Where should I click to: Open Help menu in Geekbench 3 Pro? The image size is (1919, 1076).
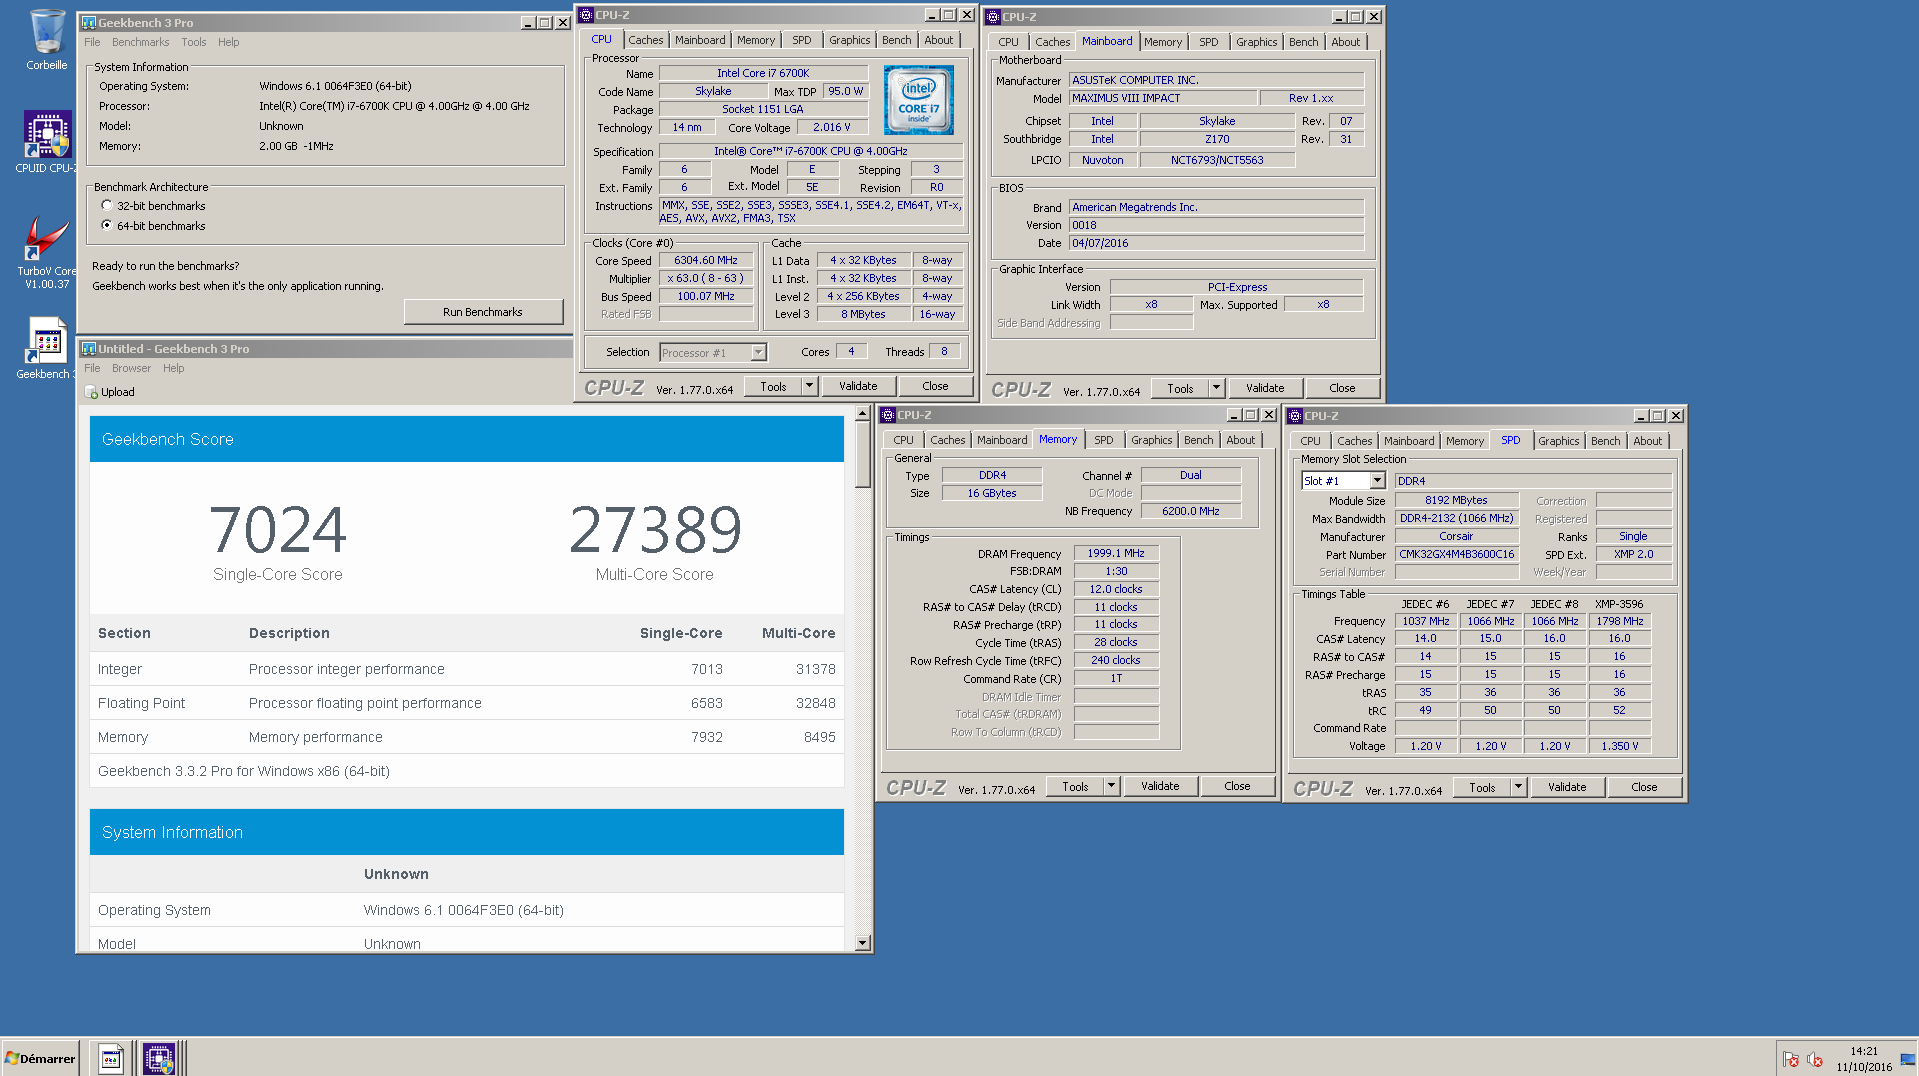(x=229, y=42)
